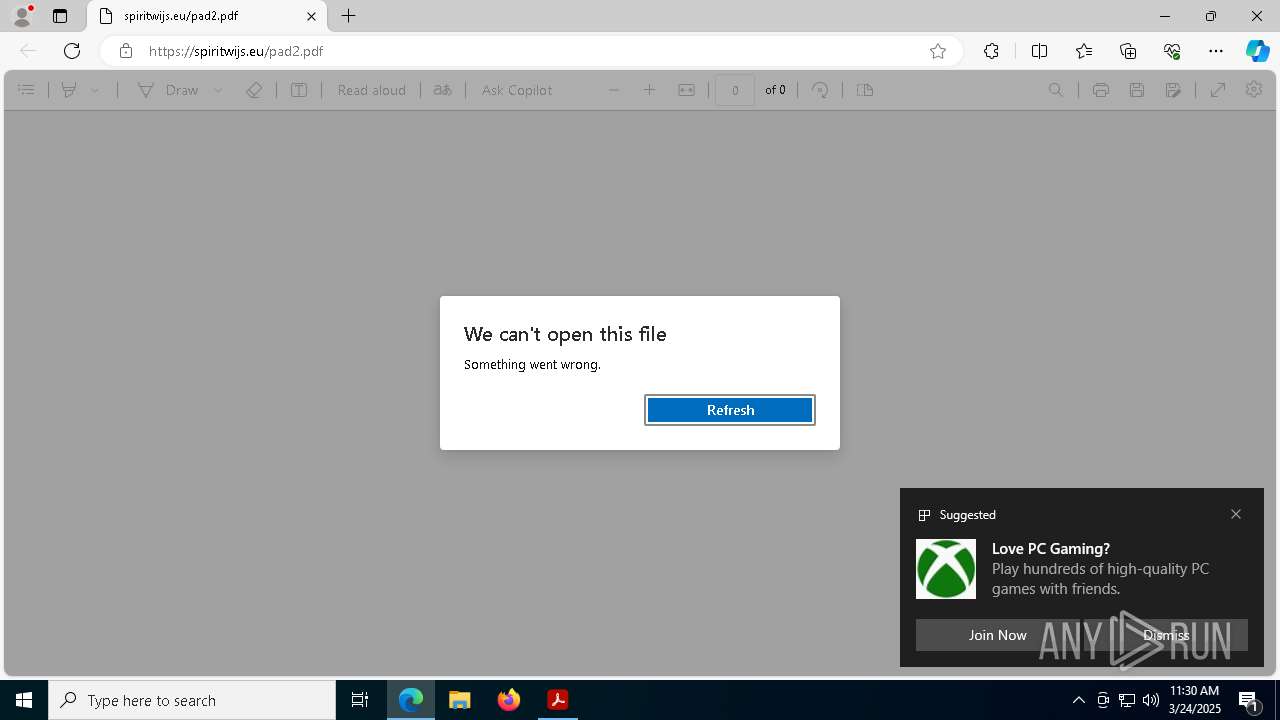Open Collections panel
This screenshot has width=1280, height=720.
(x=1128, y=51)
